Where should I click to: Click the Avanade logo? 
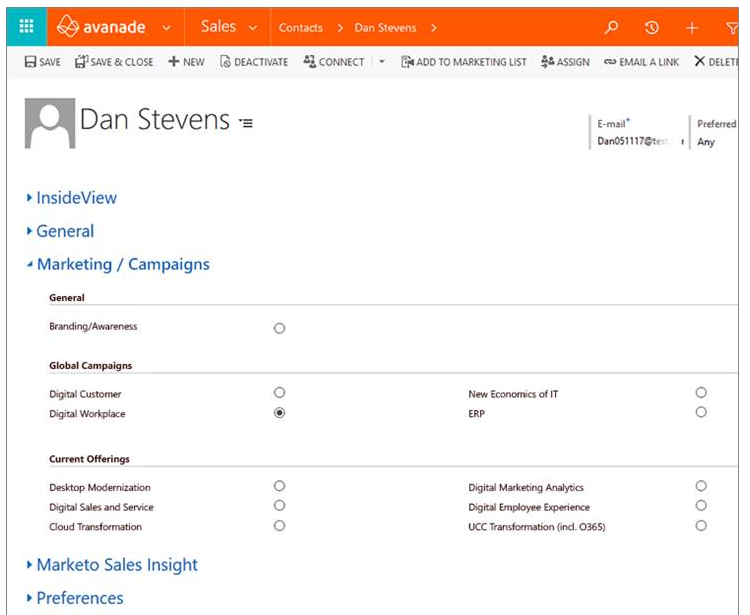(101, 26)
